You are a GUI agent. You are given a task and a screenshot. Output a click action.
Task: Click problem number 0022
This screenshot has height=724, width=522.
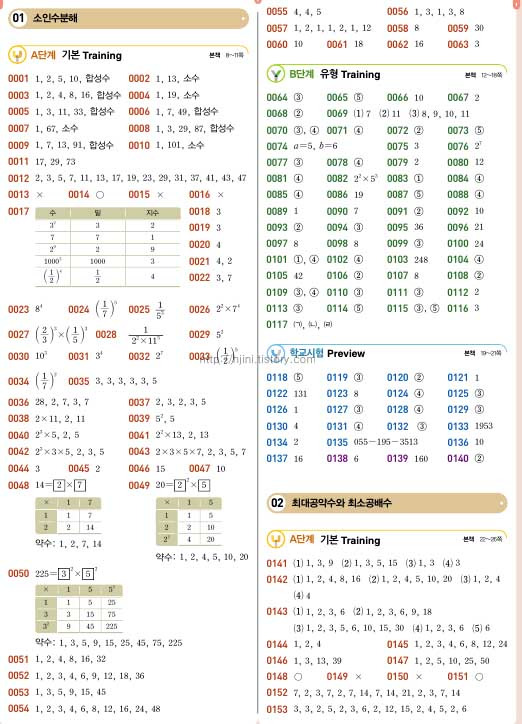coord(199,278)
